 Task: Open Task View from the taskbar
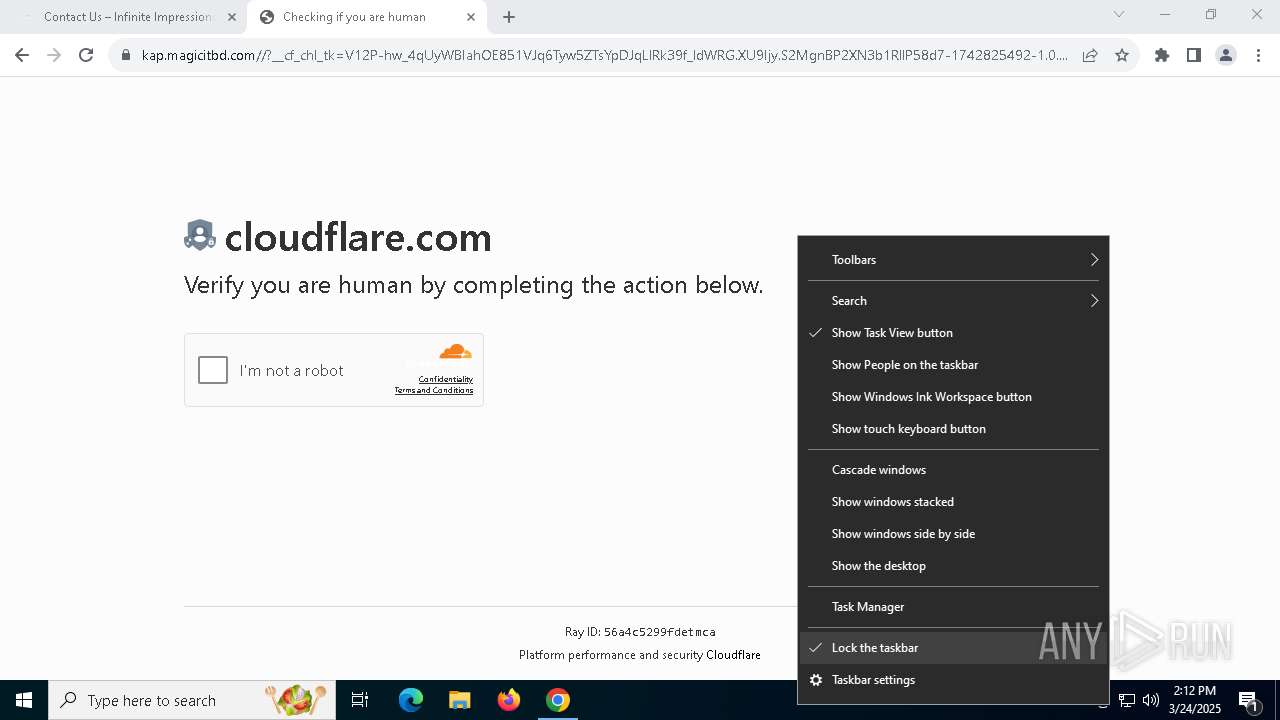(360, 700)
